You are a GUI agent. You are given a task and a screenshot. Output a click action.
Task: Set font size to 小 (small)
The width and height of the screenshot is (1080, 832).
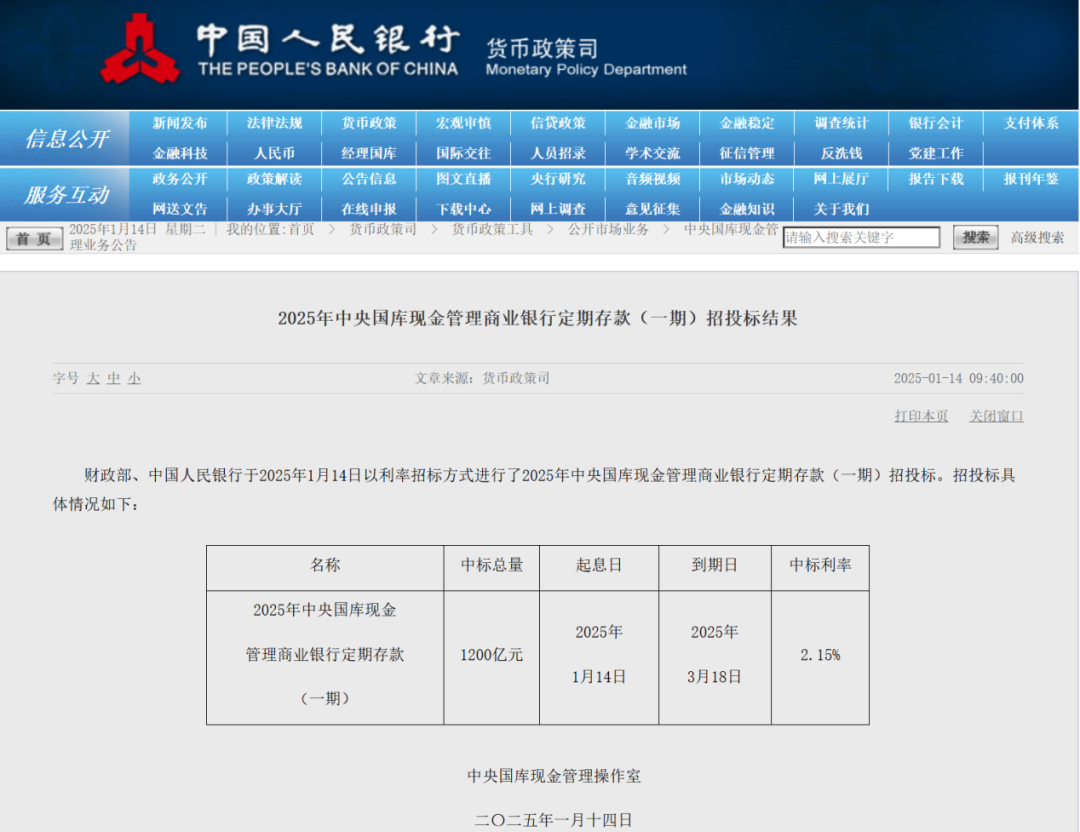point(134,379)
